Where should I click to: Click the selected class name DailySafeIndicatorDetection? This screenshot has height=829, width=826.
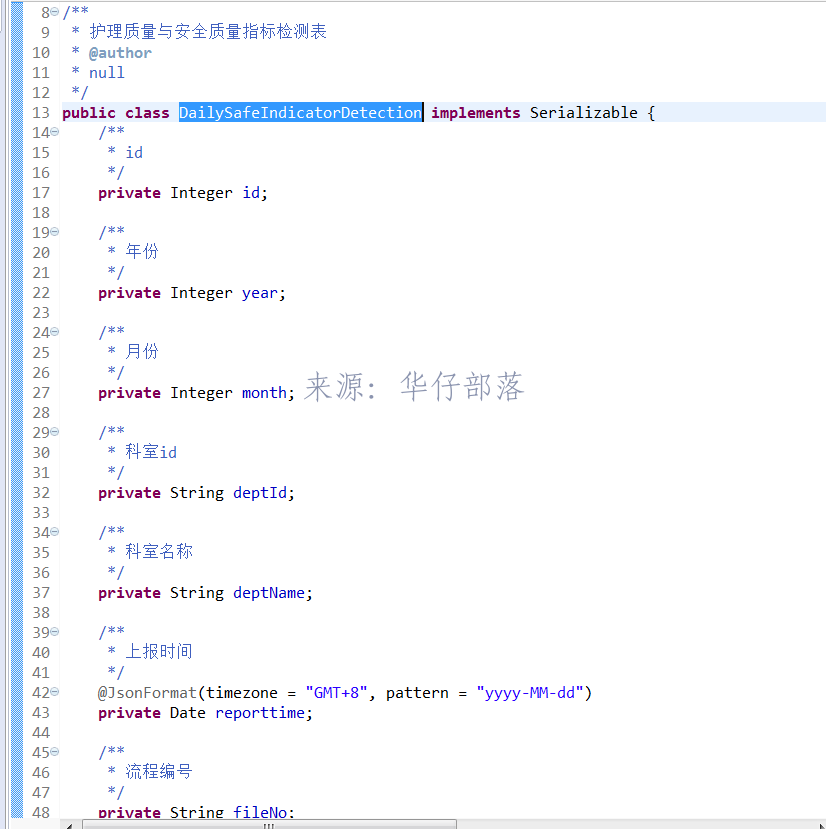(300, 113)
